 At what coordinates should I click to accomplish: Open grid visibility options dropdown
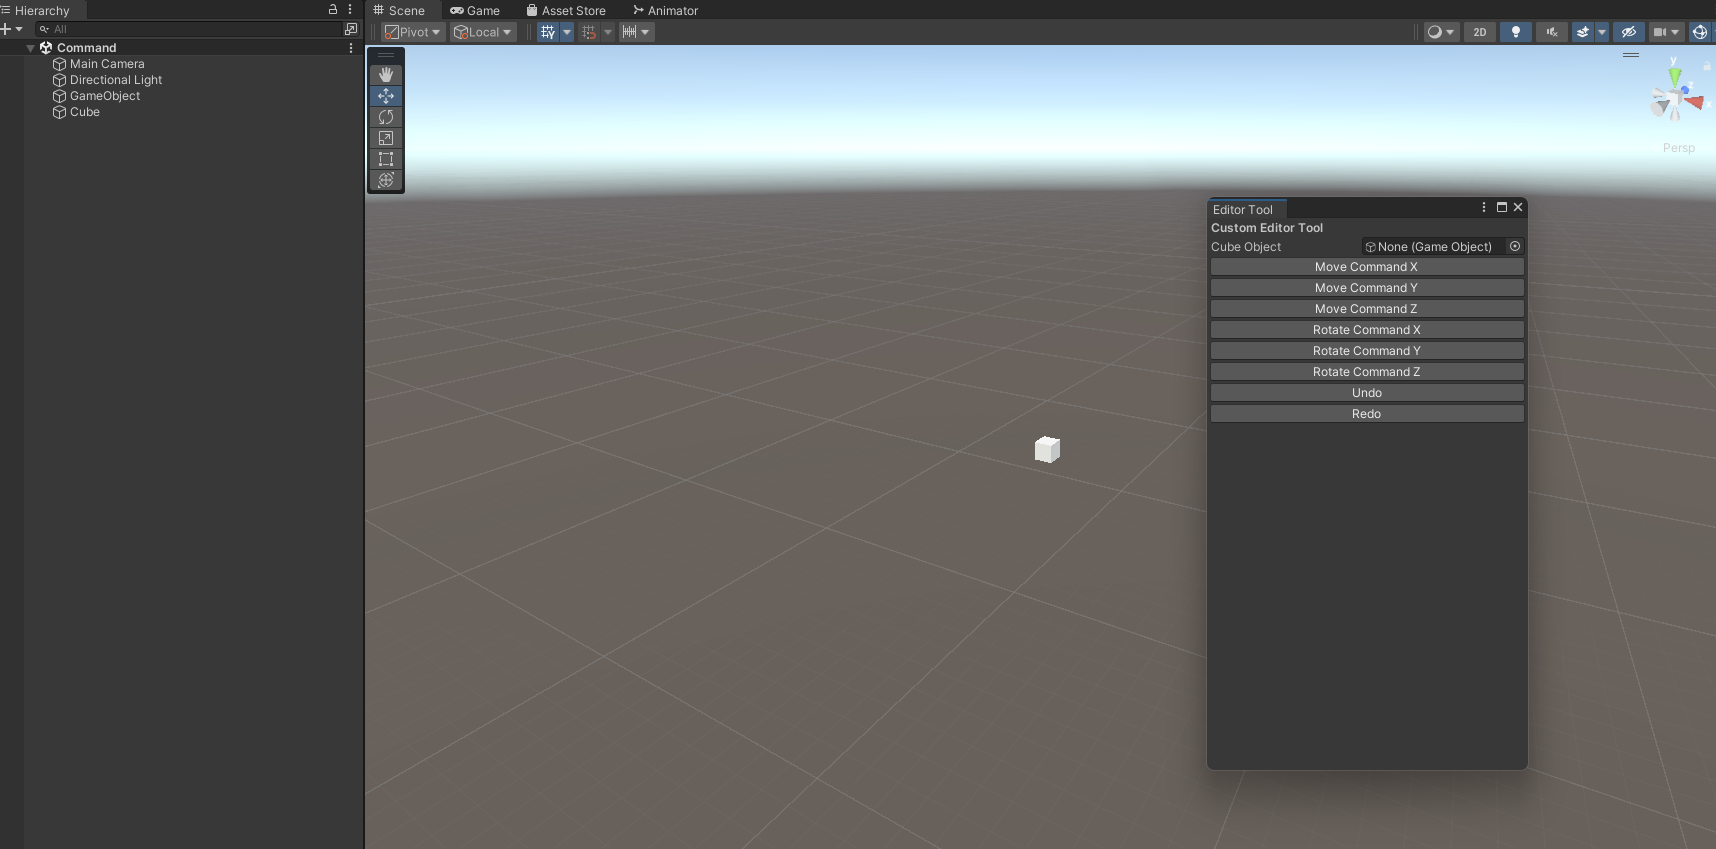tap(567, 32)
